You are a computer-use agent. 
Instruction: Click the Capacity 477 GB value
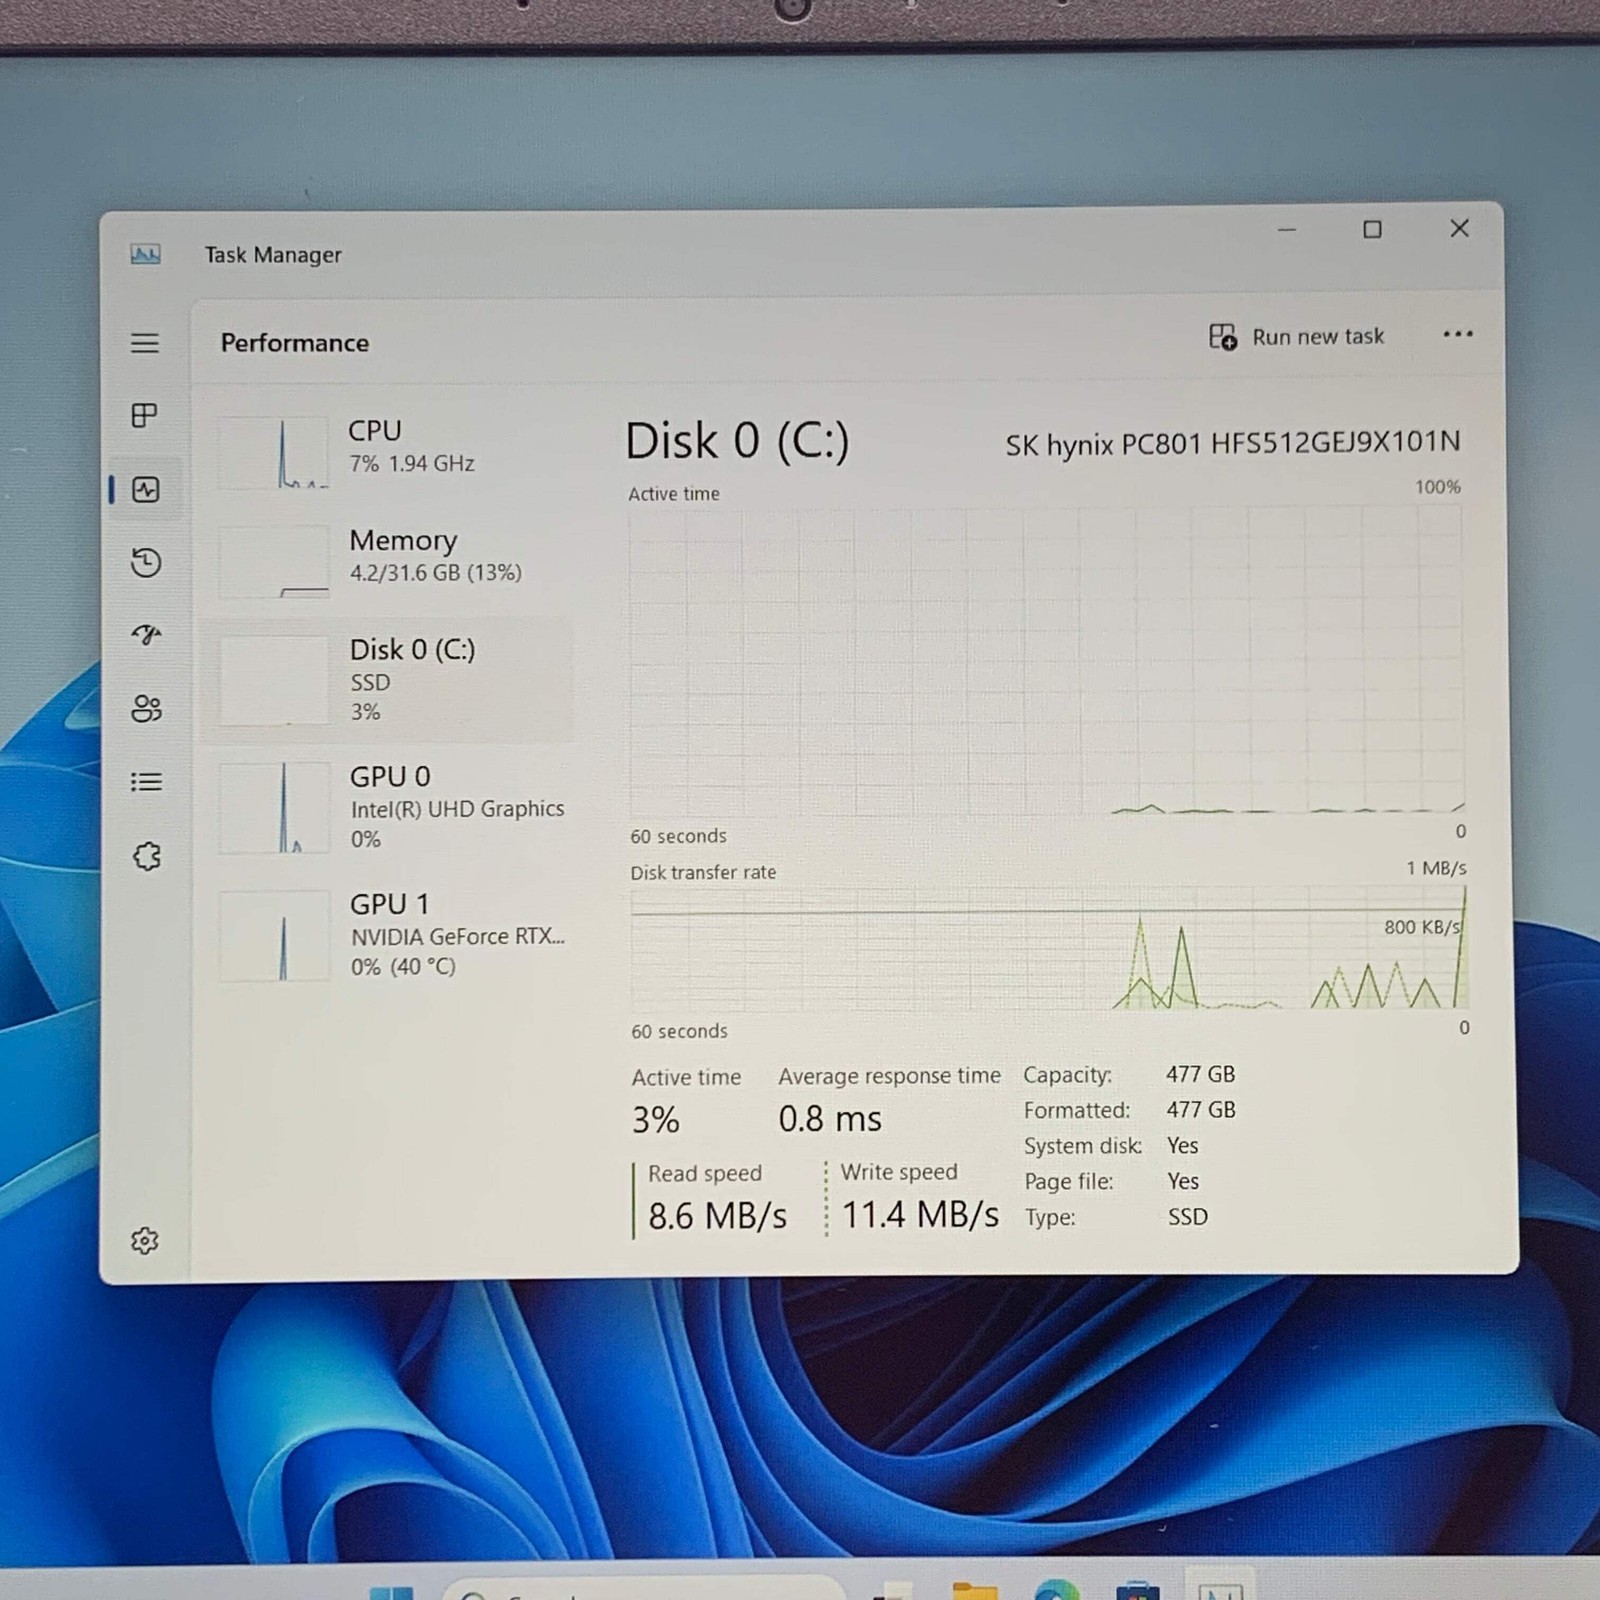click(1200, 1074)
